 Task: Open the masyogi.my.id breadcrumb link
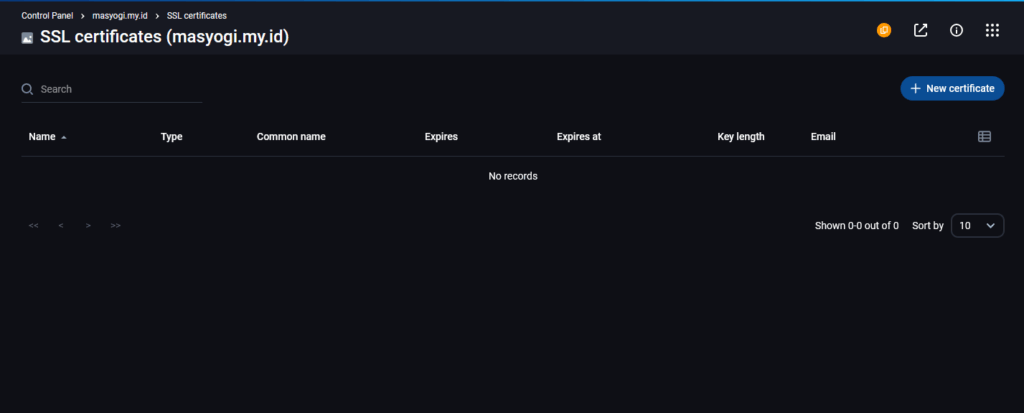pyautogui.click(x=119, y=15)
